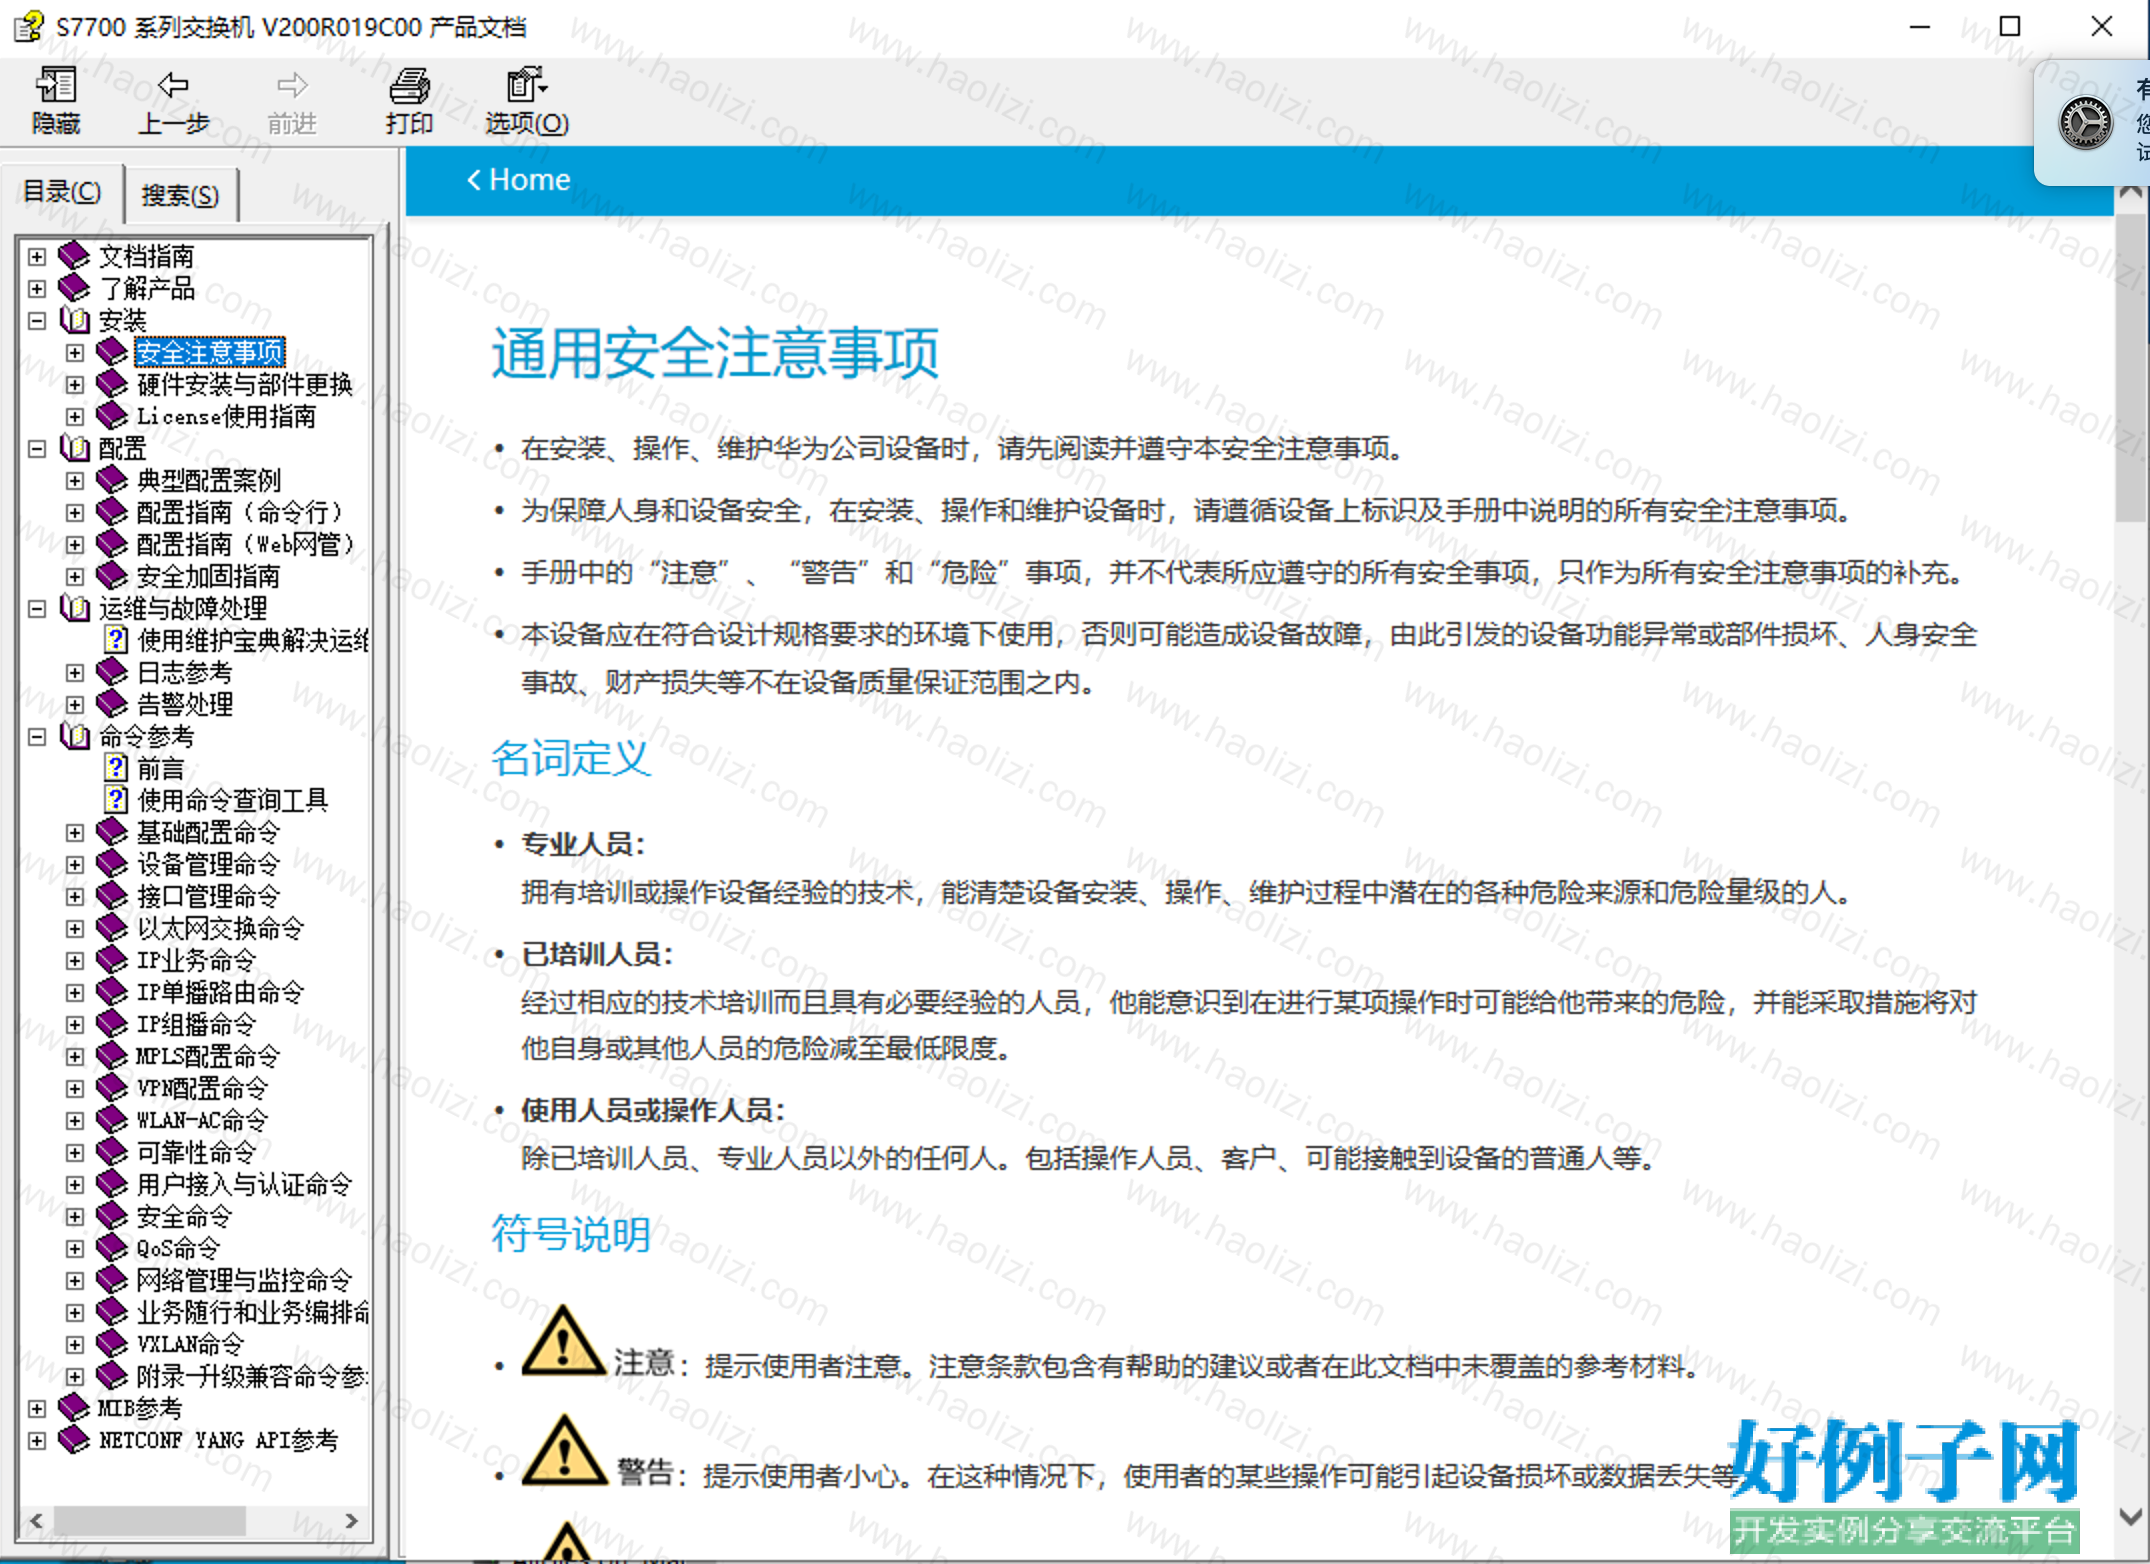The height and width of the screenshot is (1564, 2150).
Task: Click the book icon beside 安全加固指南
Action: click(x=112, y=576)
